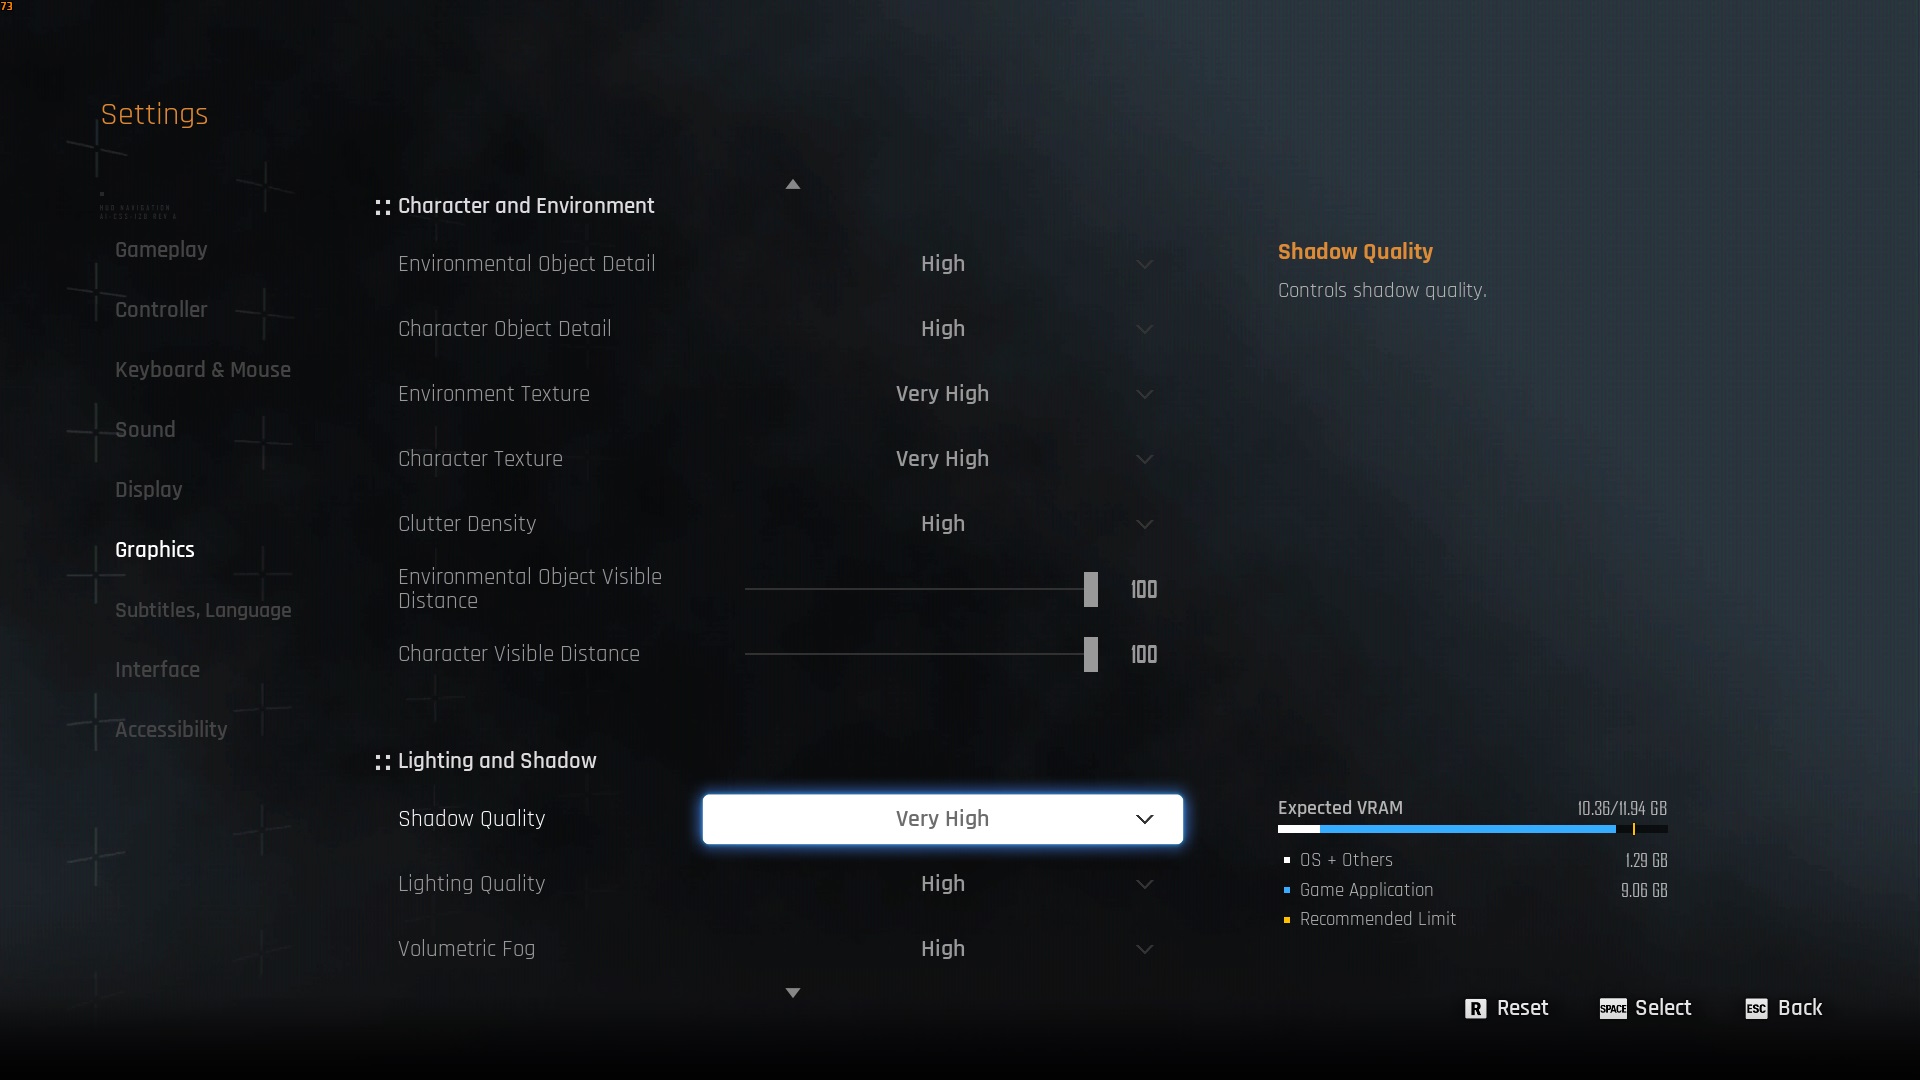The image size is (1920, 1080).
Task: Click the Character Object Detail label
Action: tap(504, 329)
